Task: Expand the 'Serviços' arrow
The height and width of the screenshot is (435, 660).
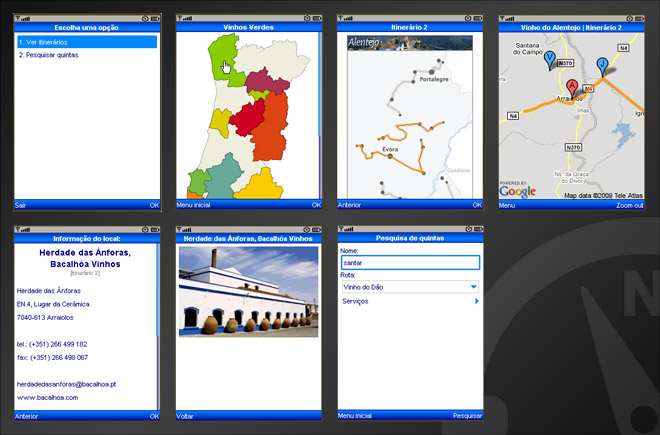Action: coord(476,301)
